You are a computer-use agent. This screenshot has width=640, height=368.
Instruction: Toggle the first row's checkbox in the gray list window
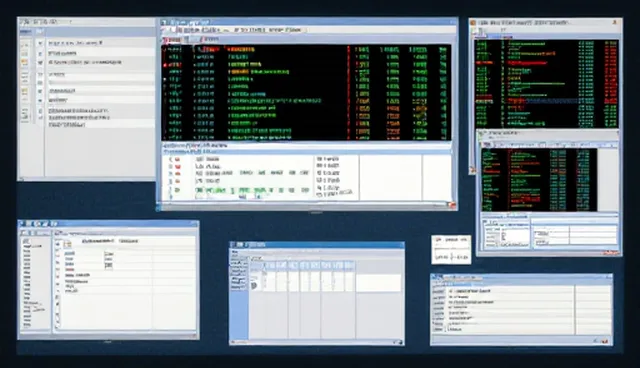[x=40, y=43]
